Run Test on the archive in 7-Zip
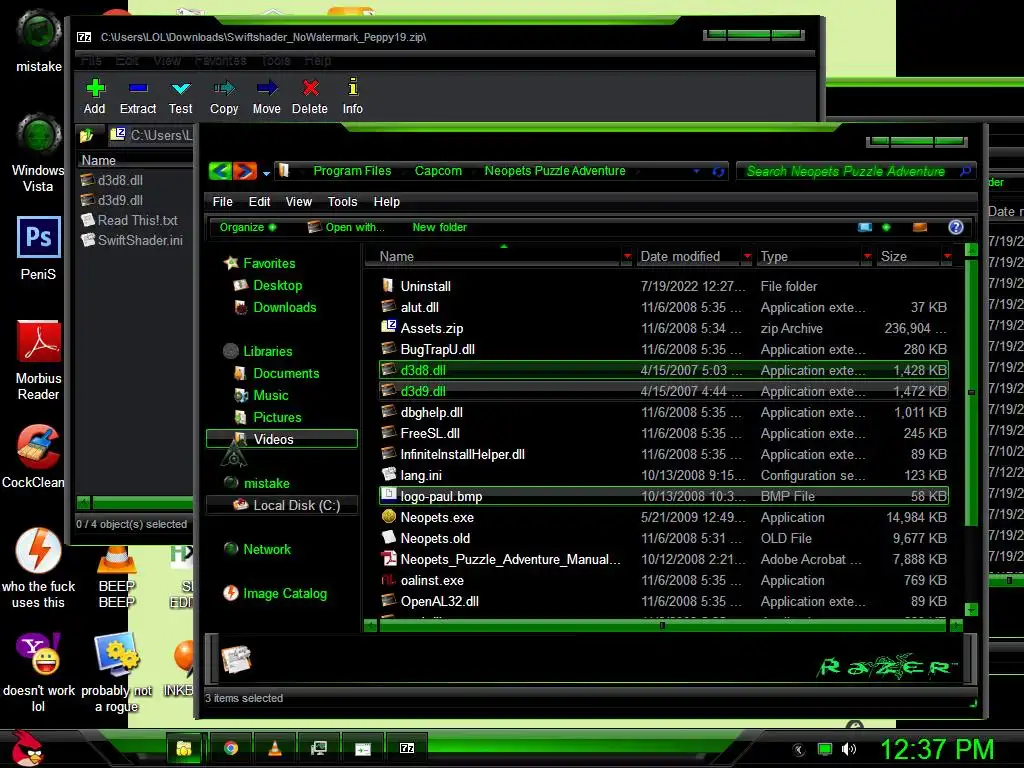 point(180,96)
